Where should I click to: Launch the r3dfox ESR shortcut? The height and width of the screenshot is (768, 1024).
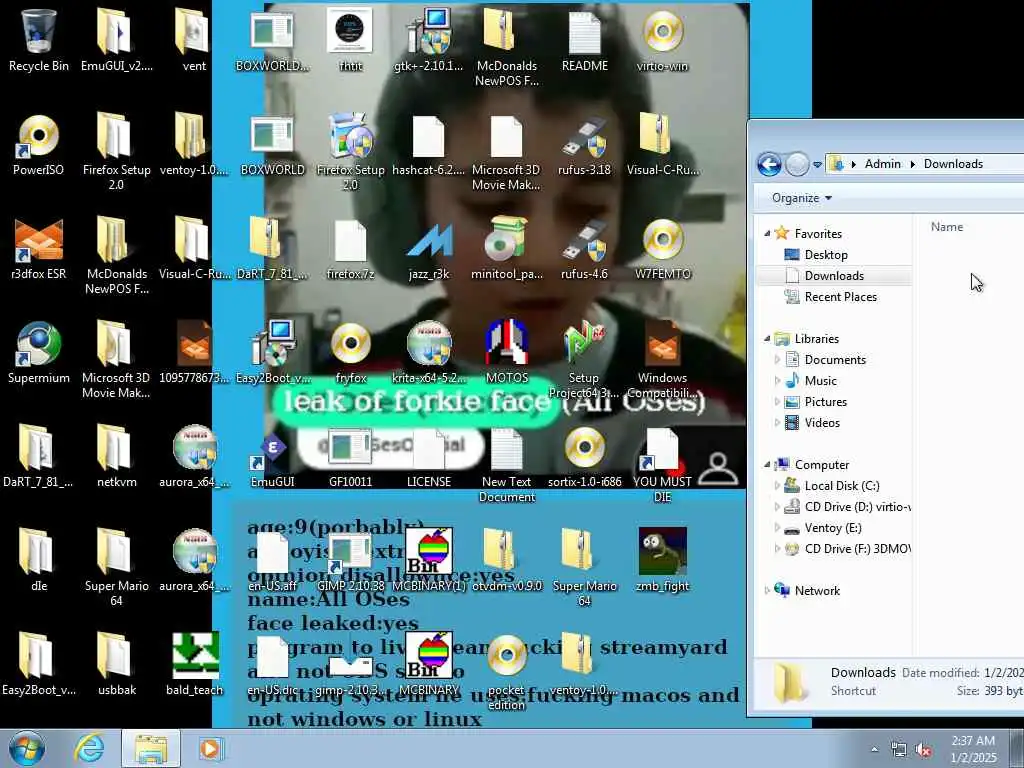[x=39, y=249]
